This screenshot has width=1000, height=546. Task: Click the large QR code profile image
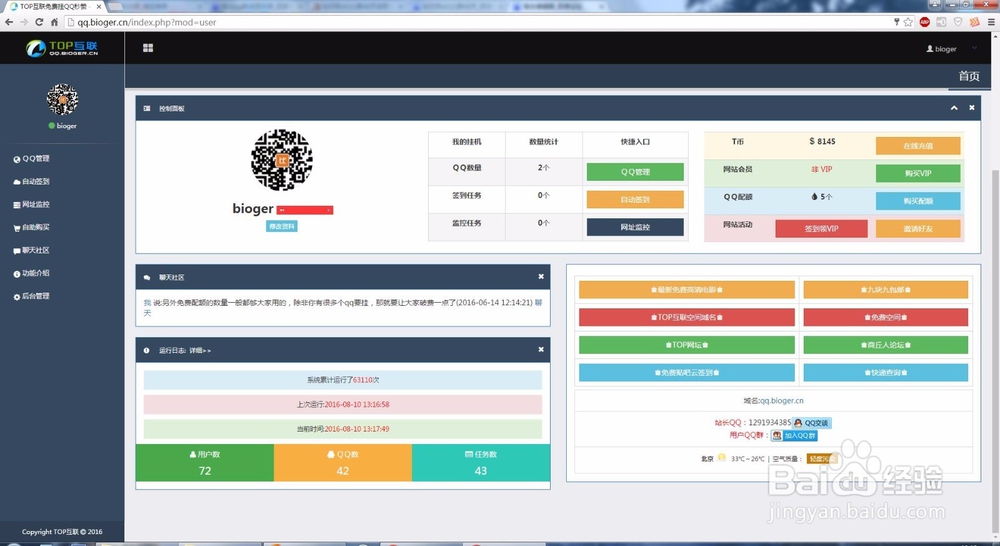click(x=281, y=160)
